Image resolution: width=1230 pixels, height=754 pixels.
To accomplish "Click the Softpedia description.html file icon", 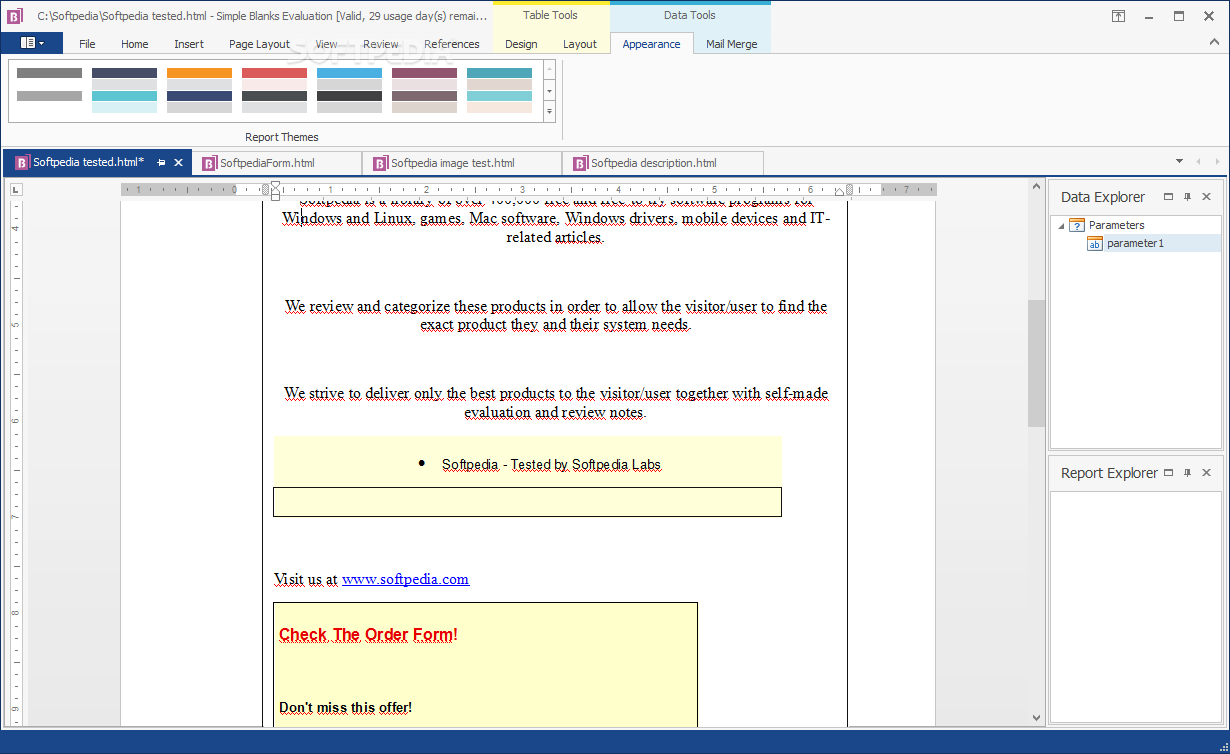I will coord(580,163).
